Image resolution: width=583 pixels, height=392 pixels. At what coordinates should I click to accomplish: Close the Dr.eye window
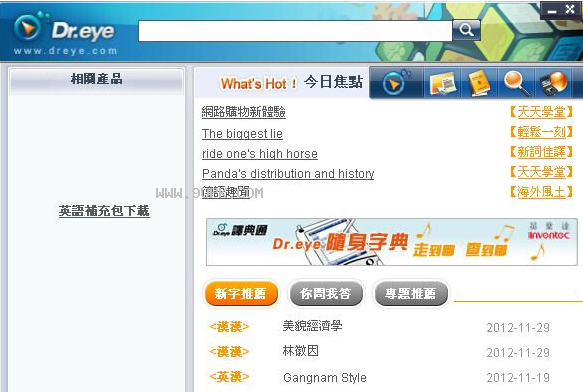click(x=570, y=9)
